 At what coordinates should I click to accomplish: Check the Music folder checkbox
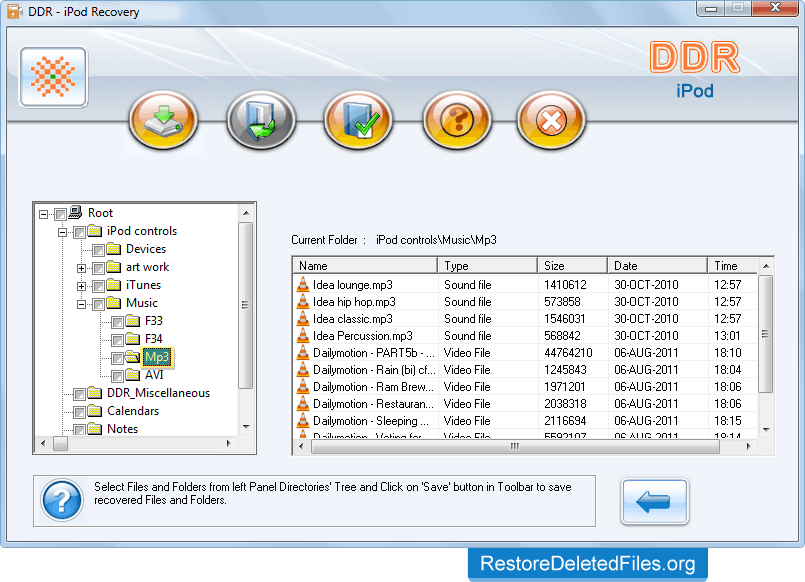(x=99, y=304)
